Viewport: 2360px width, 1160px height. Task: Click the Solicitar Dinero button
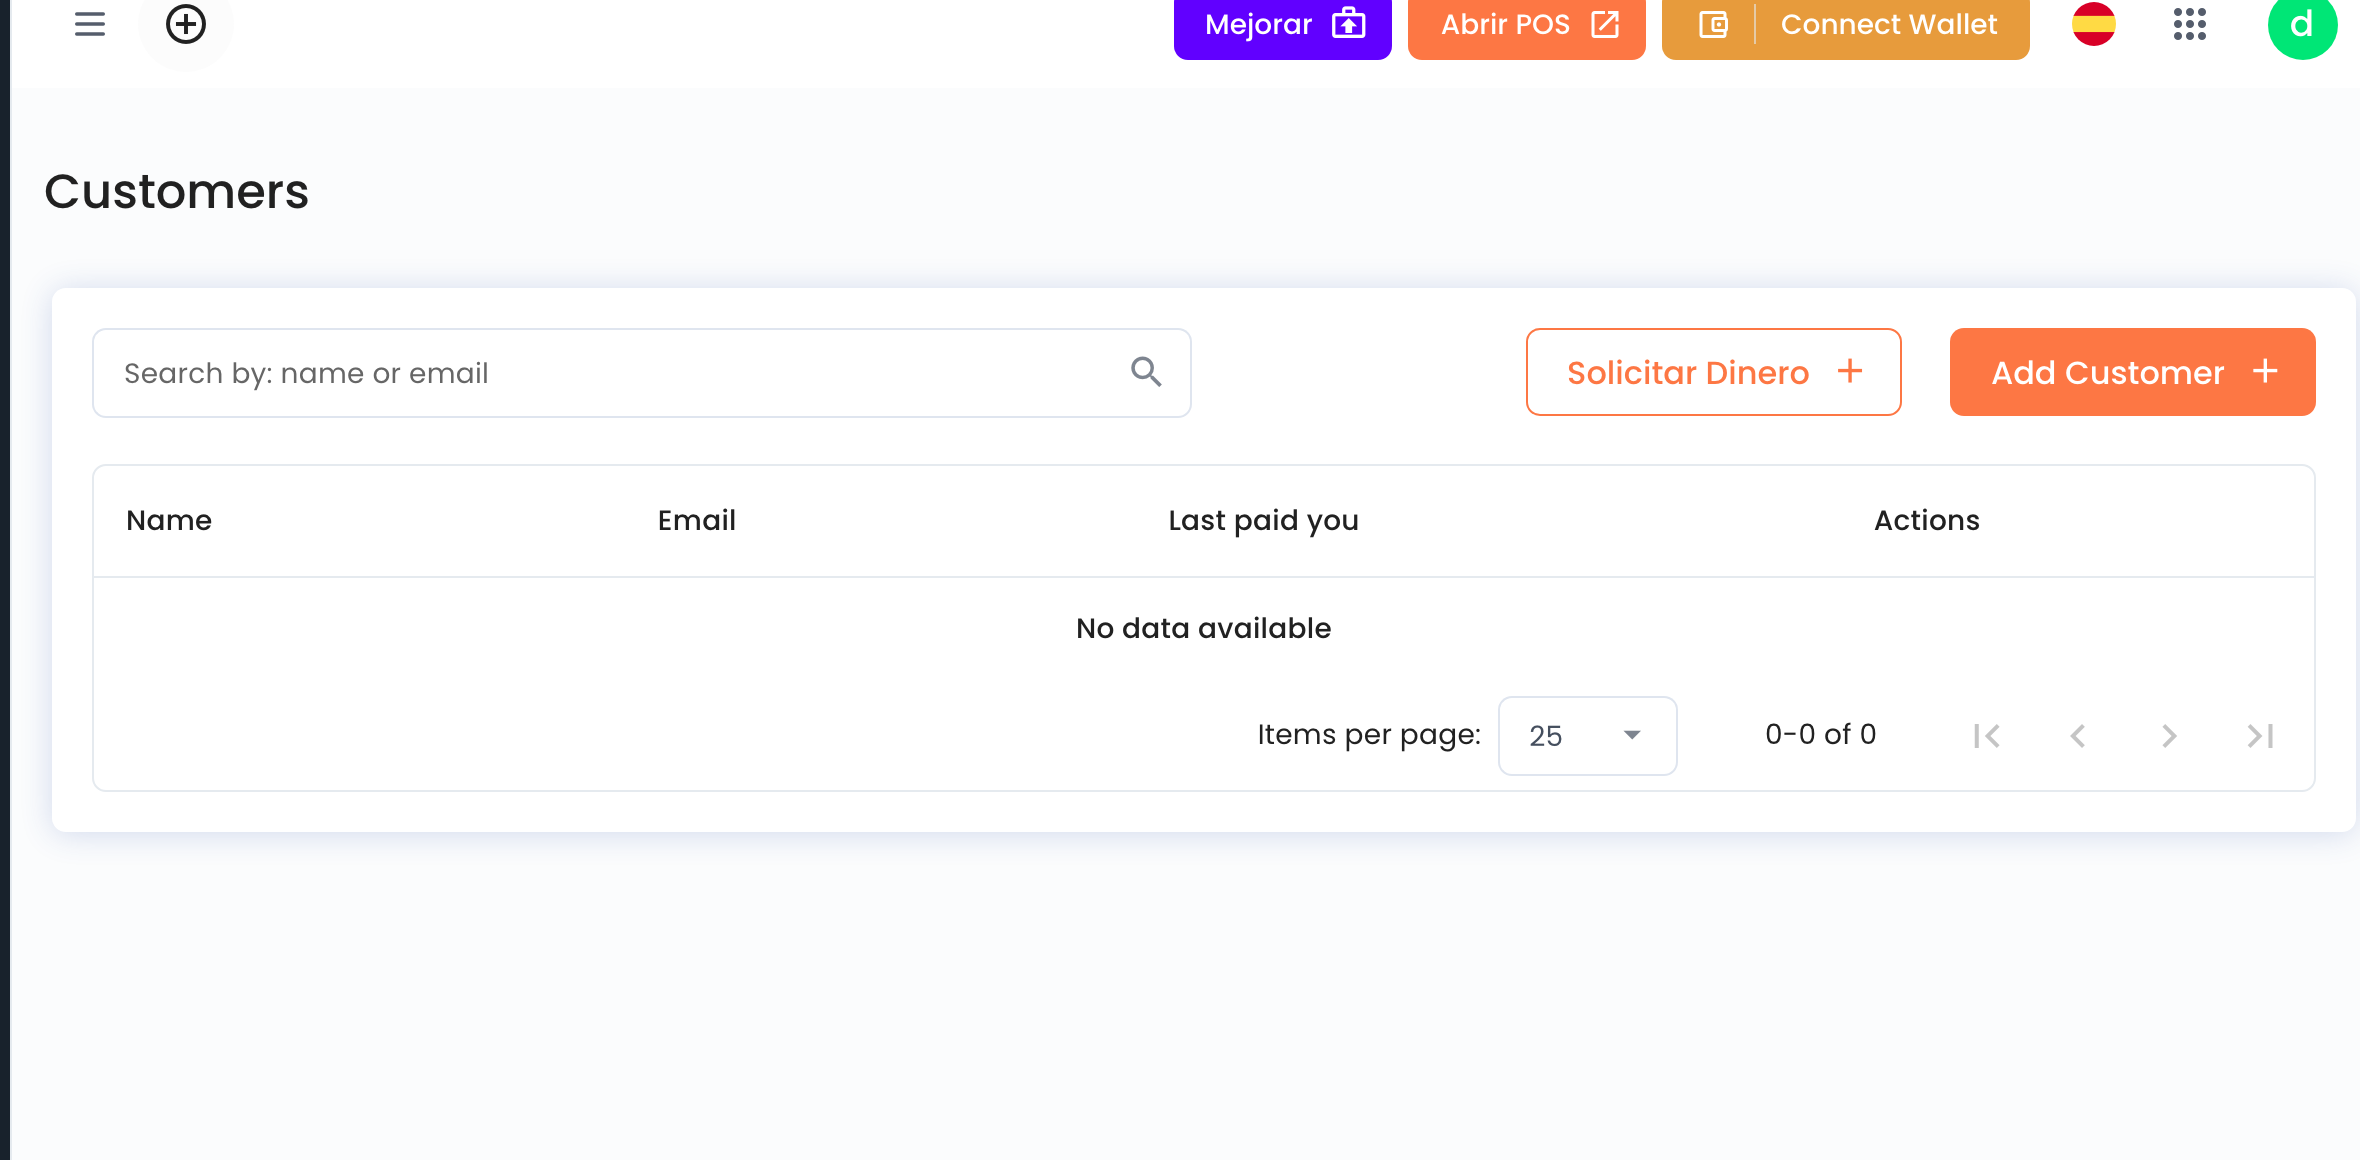pyautogui.click(x=1714, y=372)
